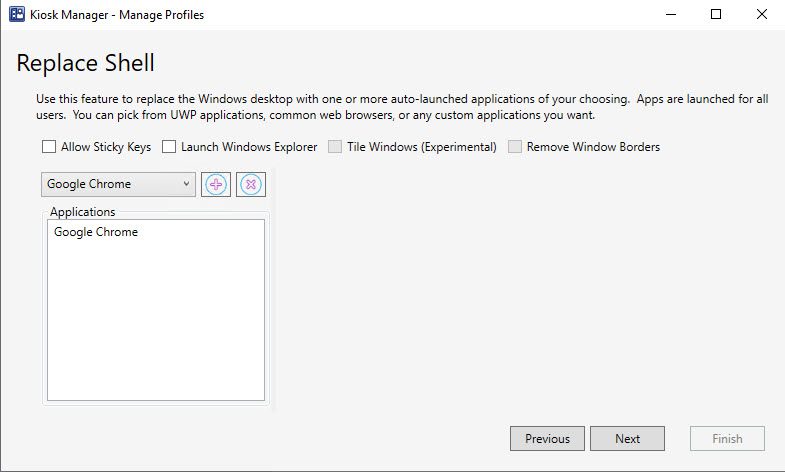The width and height of the screenshot is (785, 472).
Task: Remove application using the X icon
Action: click(x=251, y=184)
